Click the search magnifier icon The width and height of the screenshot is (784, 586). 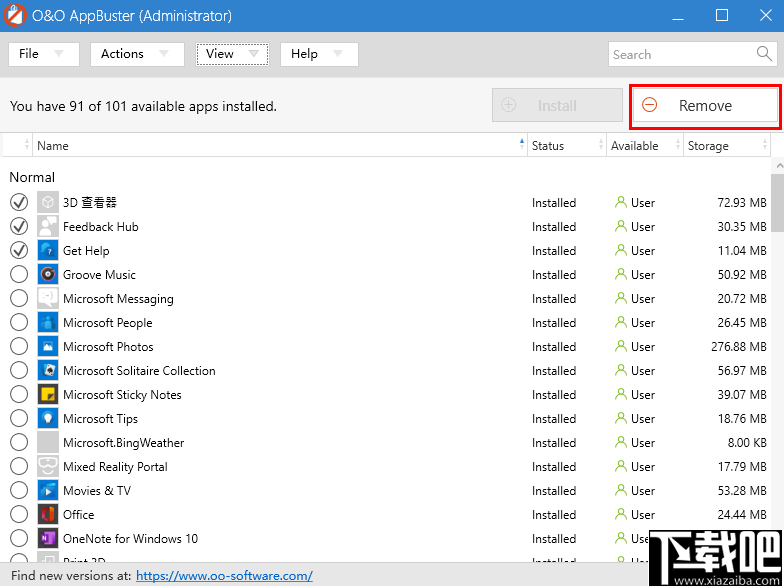765,54
